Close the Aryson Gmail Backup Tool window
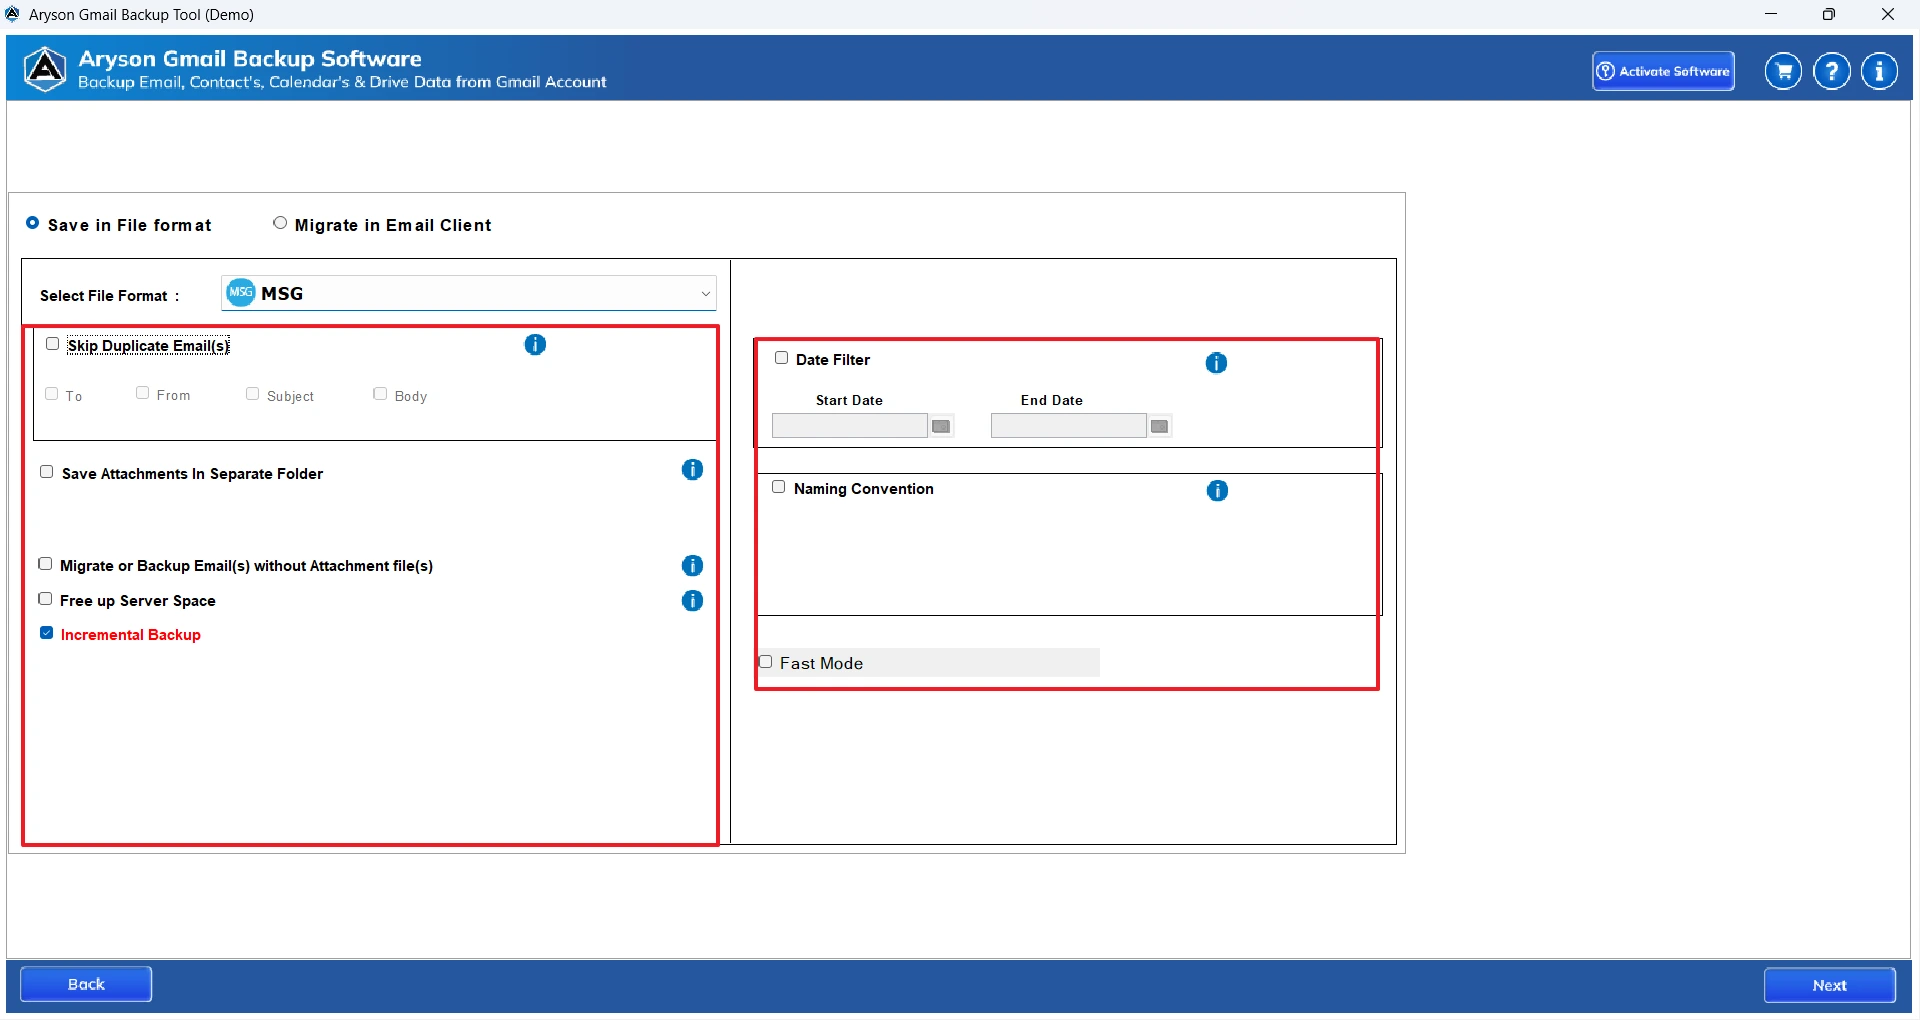Image resolution: width=1920 pixels, height=1020 pixels. point(1888,14)
